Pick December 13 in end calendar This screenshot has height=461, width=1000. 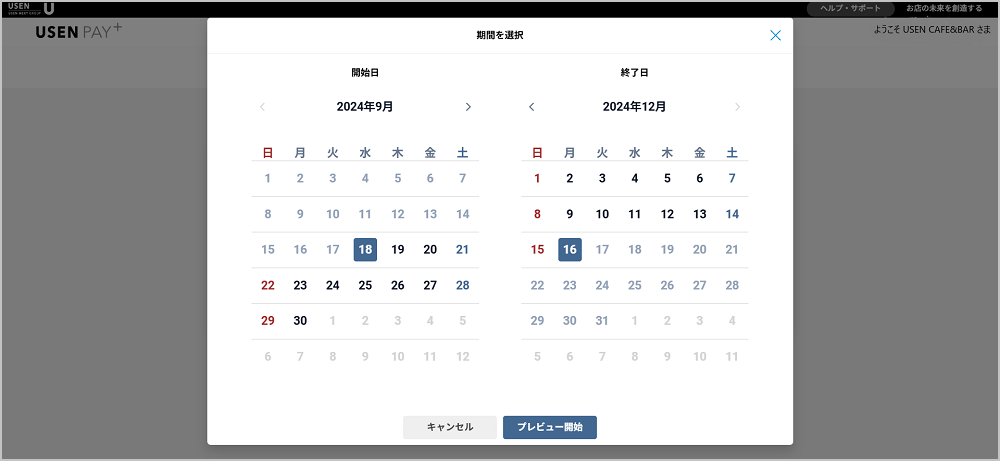(x=700, y=214)
